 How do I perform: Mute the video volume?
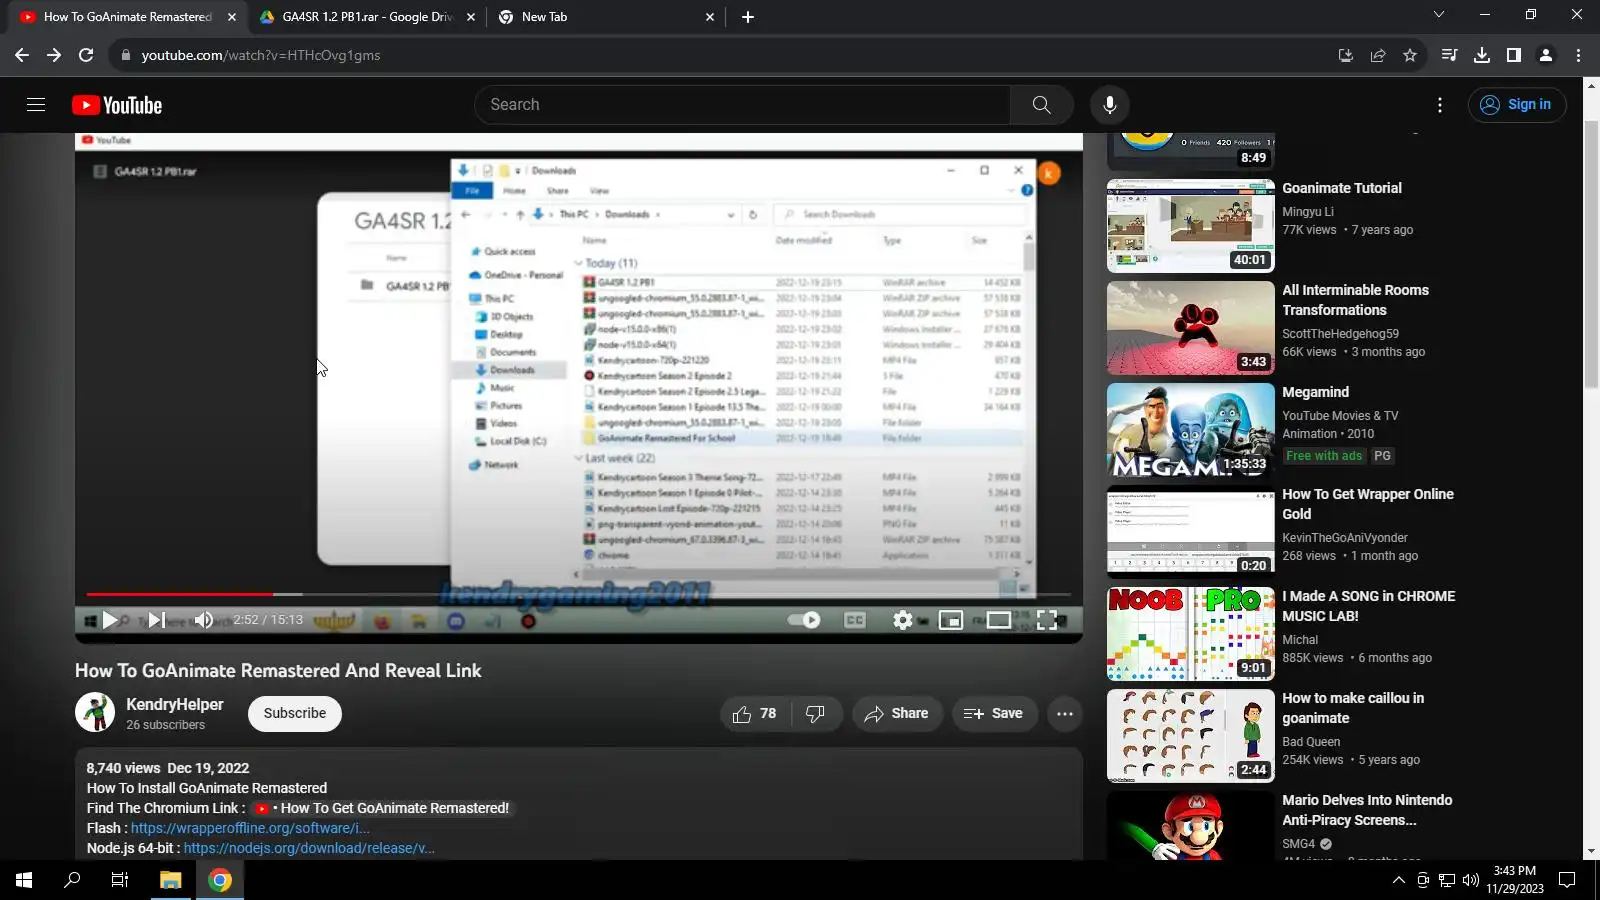pos(203,621)
